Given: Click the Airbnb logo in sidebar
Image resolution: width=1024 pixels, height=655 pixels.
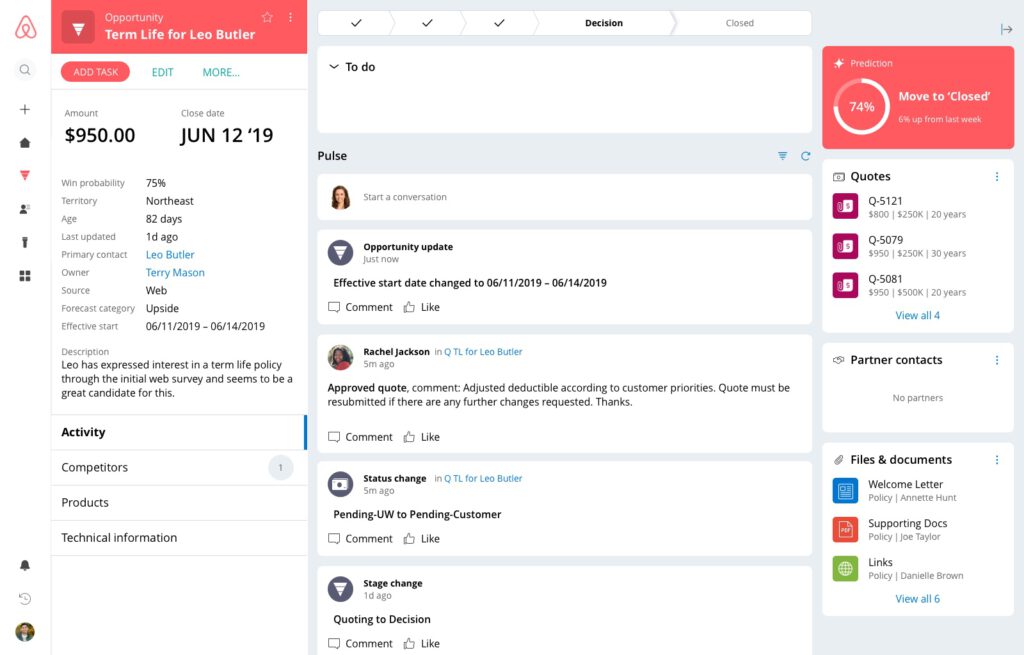Looking at the screenshot, I should pos(25,27).
